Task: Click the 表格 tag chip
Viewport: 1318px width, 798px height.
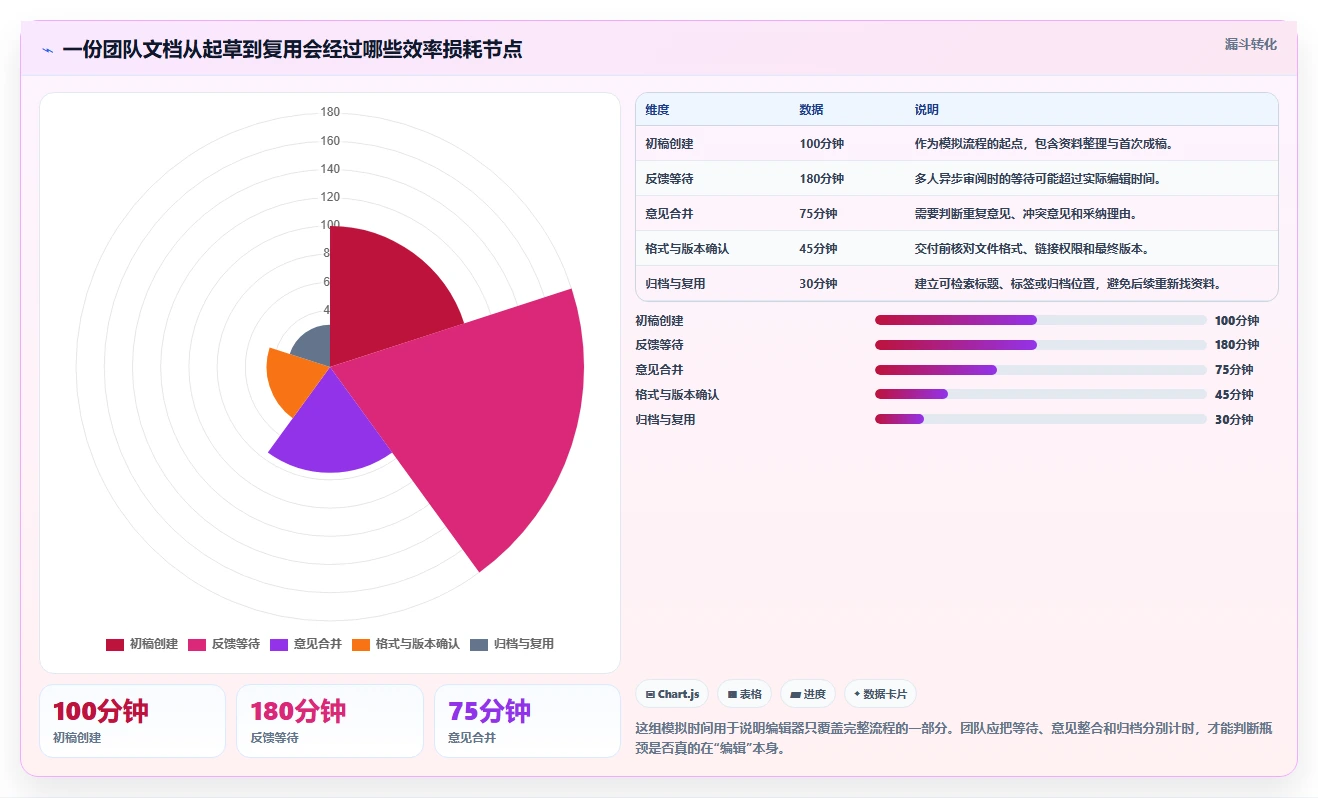Action: [x=744, y=694]
